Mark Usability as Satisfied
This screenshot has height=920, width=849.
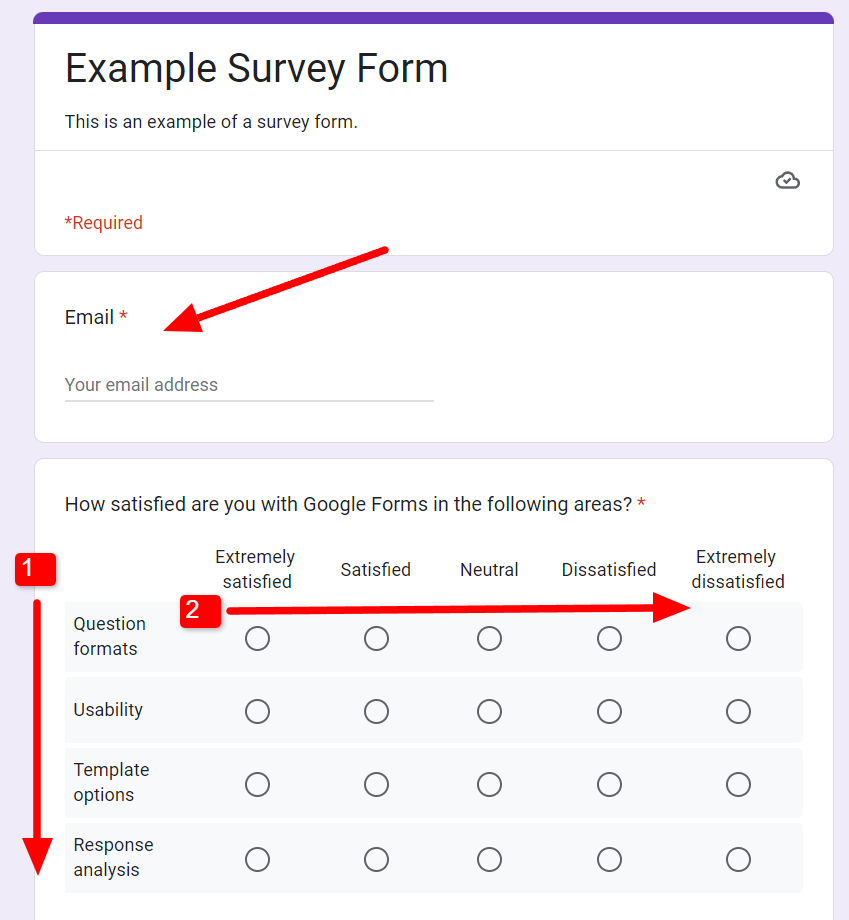[x=376, y=711]
